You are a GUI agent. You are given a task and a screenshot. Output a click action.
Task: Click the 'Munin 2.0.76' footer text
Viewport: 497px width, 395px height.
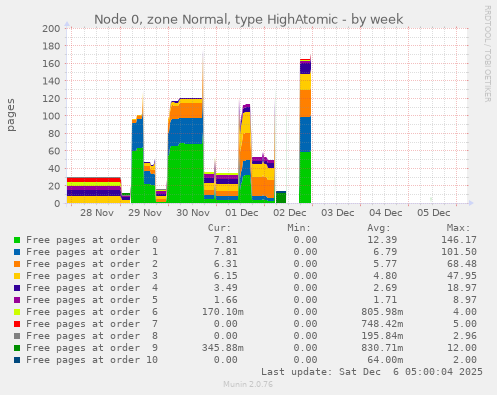click(248, 384)
